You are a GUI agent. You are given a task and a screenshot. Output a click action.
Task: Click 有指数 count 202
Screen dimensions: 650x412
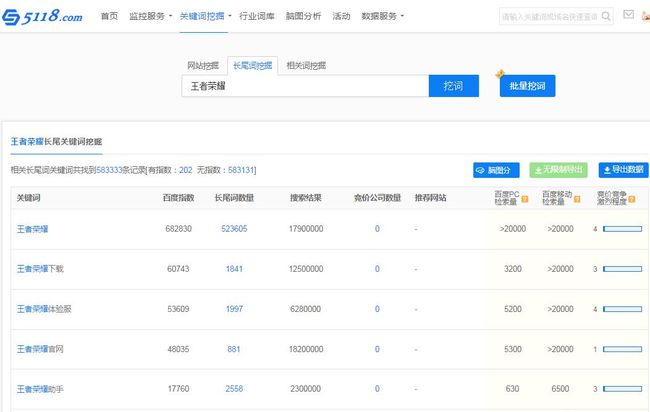pyautogui.click(x=186, y=170)
